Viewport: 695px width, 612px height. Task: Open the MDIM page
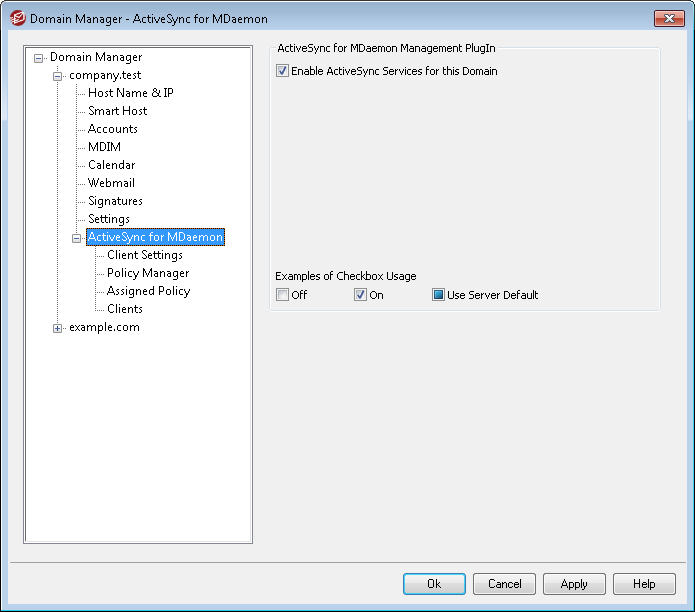(104, 147)
